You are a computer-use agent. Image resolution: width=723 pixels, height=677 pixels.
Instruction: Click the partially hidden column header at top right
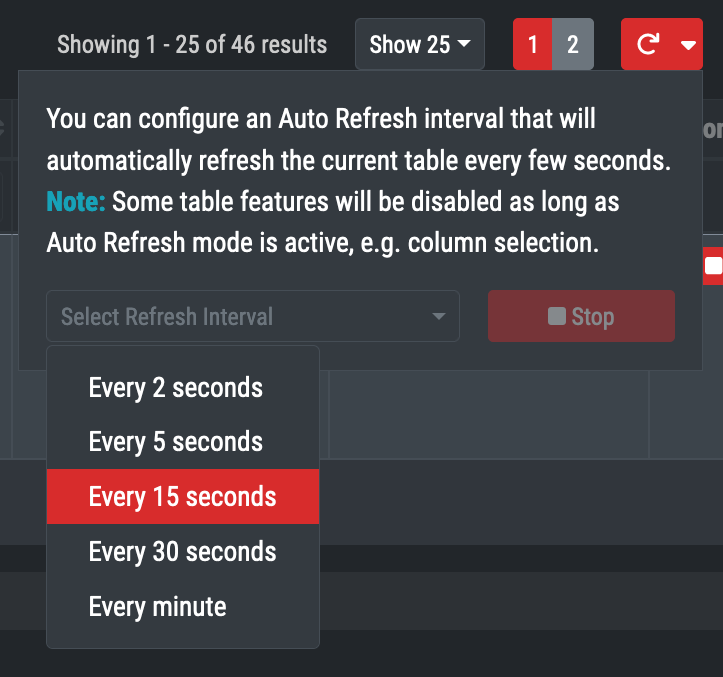click(x=711, y=130)
